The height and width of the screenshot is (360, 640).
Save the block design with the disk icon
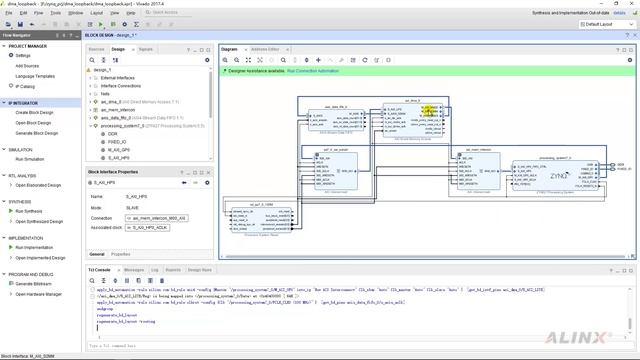pos(20,24)
